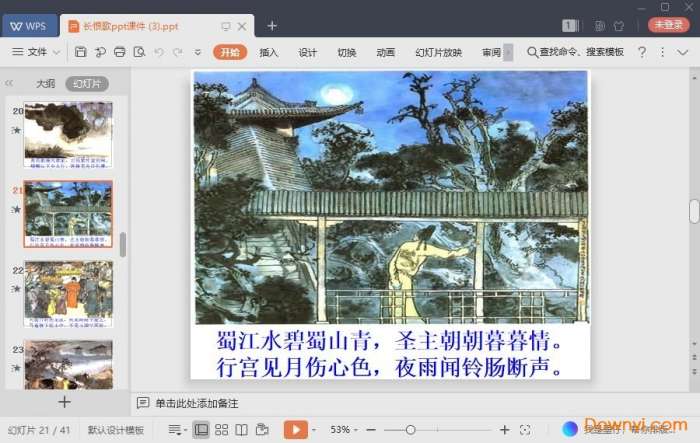Click the zoom slider handle
700x443 pixels.
click(x=411, y=430)
